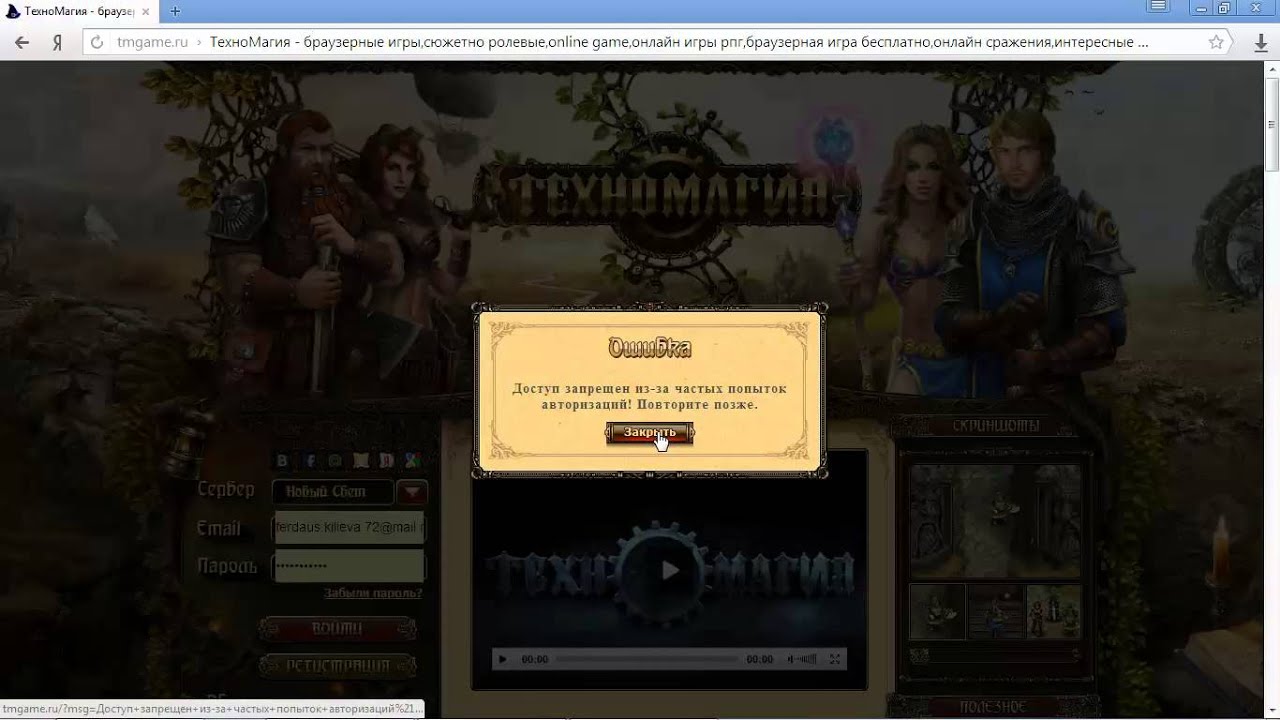Enter fullscreen video mode
Image resolution: width=1280 pixels, height=720 pixels.
coord(835,659)
